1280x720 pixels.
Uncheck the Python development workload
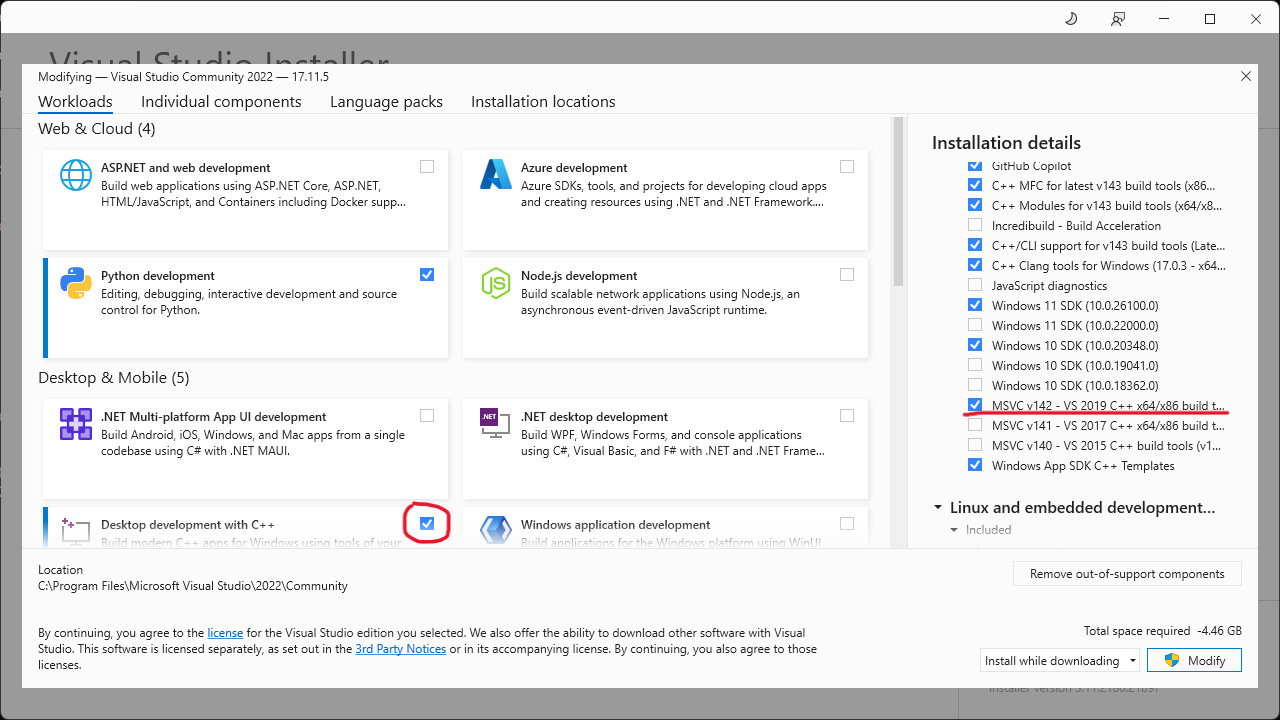point(427,275)
